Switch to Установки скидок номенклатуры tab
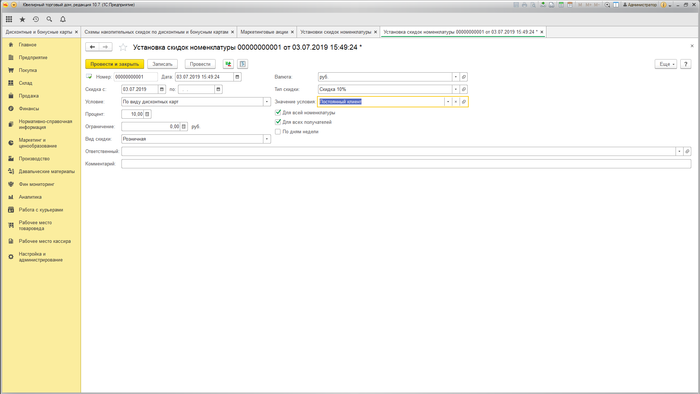This screenshot has height=394, width=700. [x=335, y=32]
